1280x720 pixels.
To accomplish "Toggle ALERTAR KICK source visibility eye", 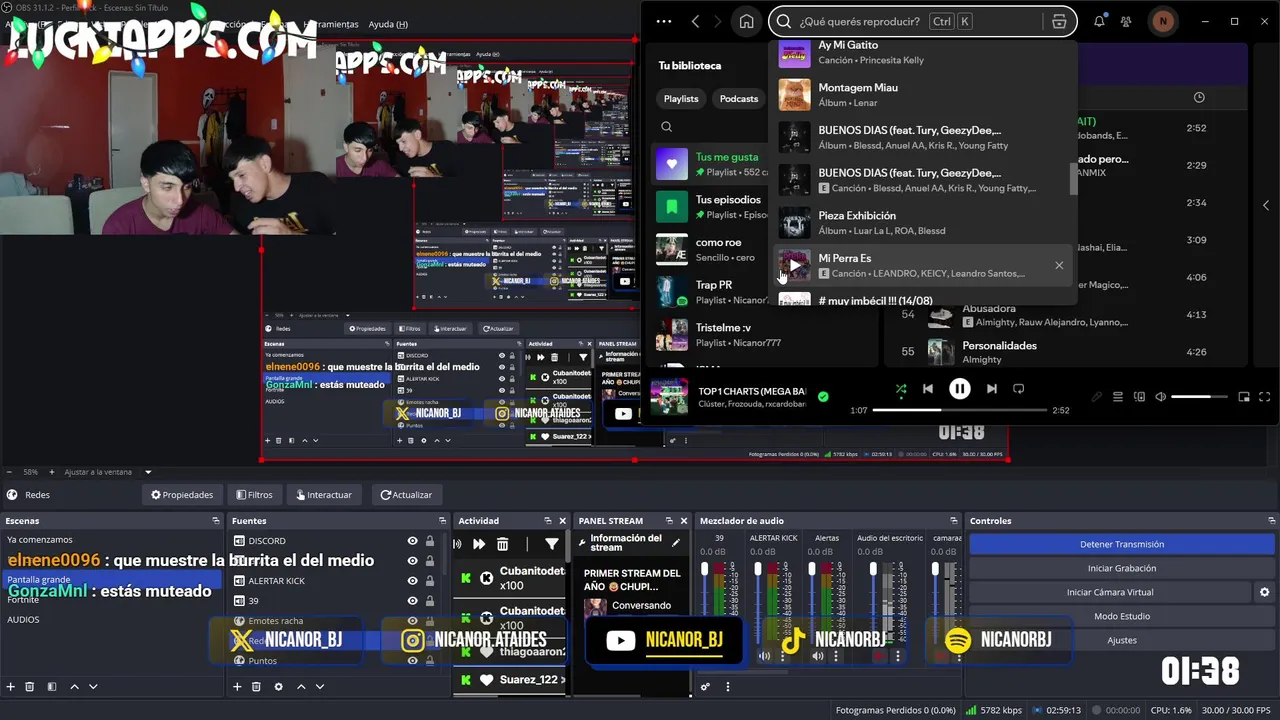I will coord(412,581).
